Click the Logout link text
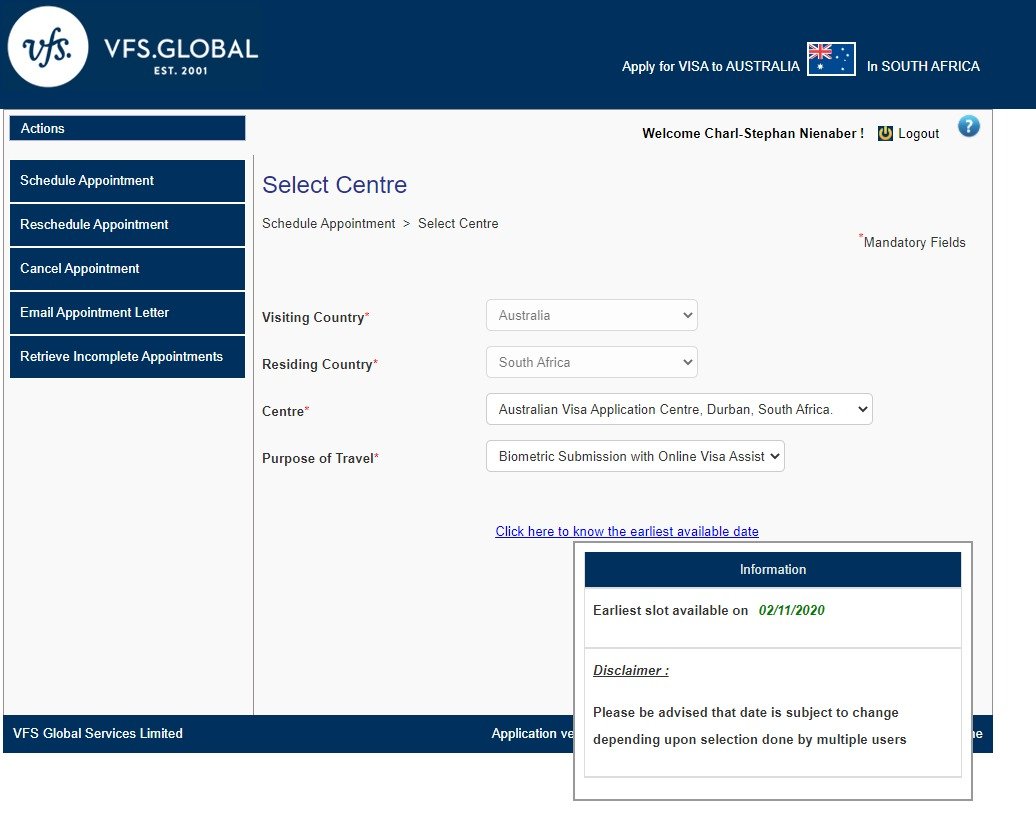 click(x=918, y=133)
